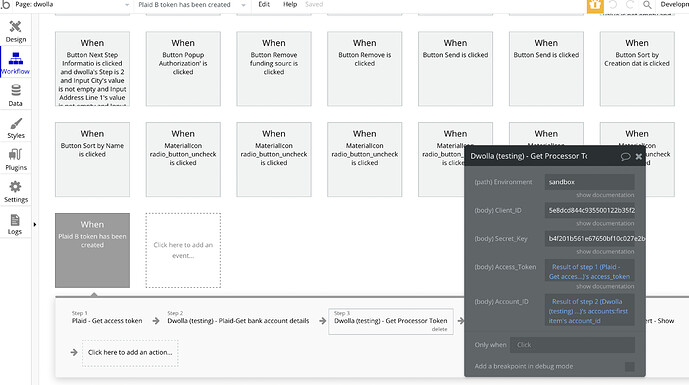
Task: Show documentation under Client_ID field
Action: pyautogui.click(x=605, y=223)
